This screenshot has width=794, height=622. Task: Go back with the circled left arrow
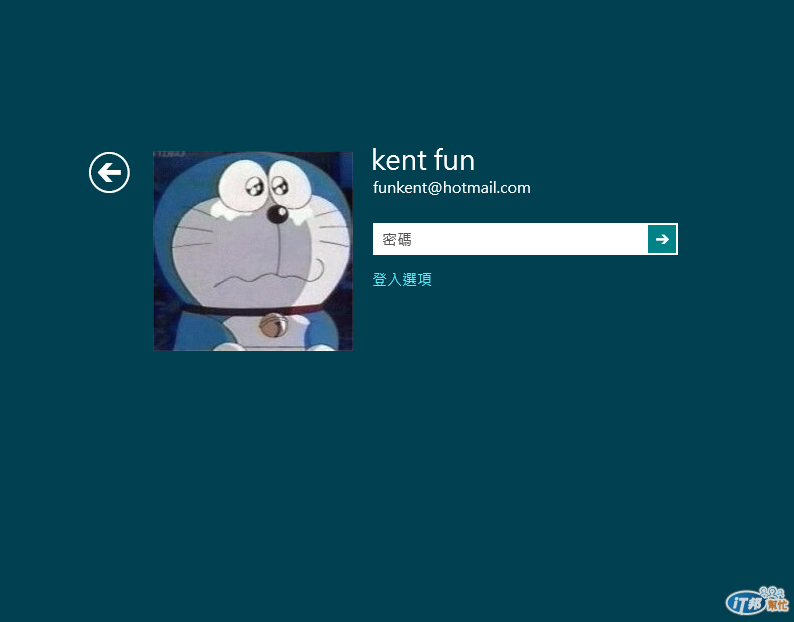tap(109, 172)
